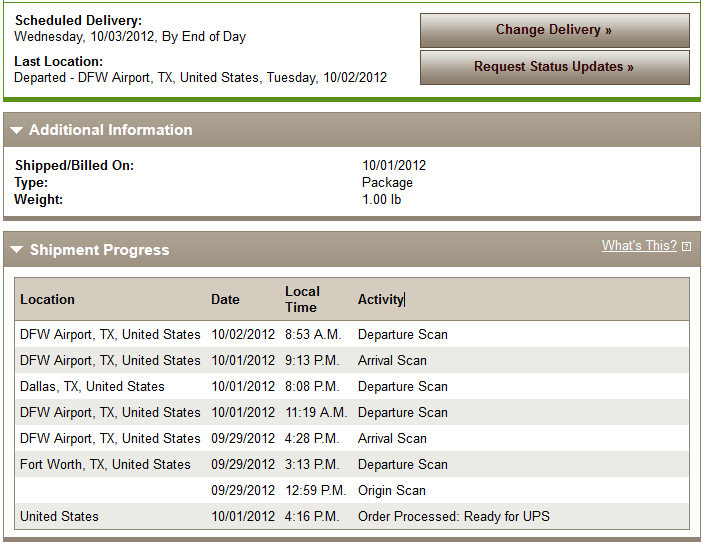Click the Fort Worth, TX location entry
Viewport: 707px width, 547px height.
[105, 464]
